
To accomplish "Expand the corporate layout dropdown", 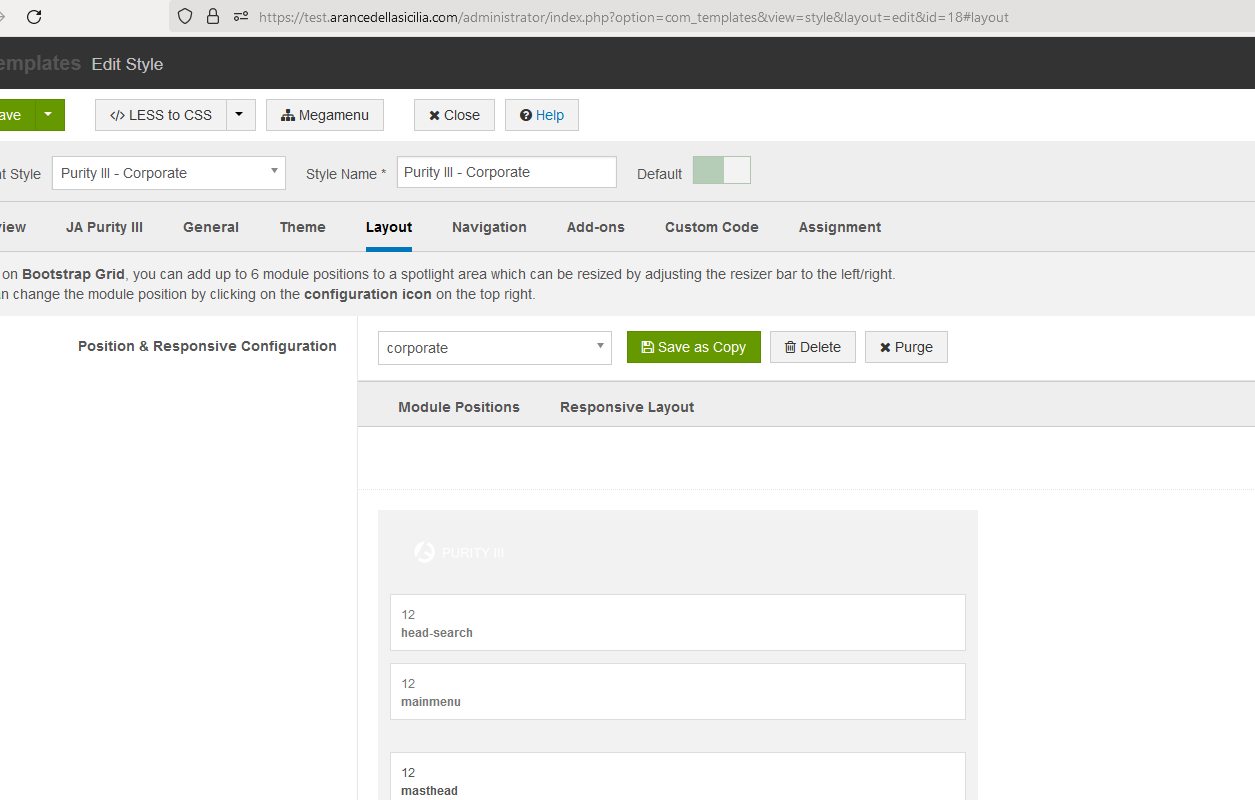I will (x=494, y=348).
